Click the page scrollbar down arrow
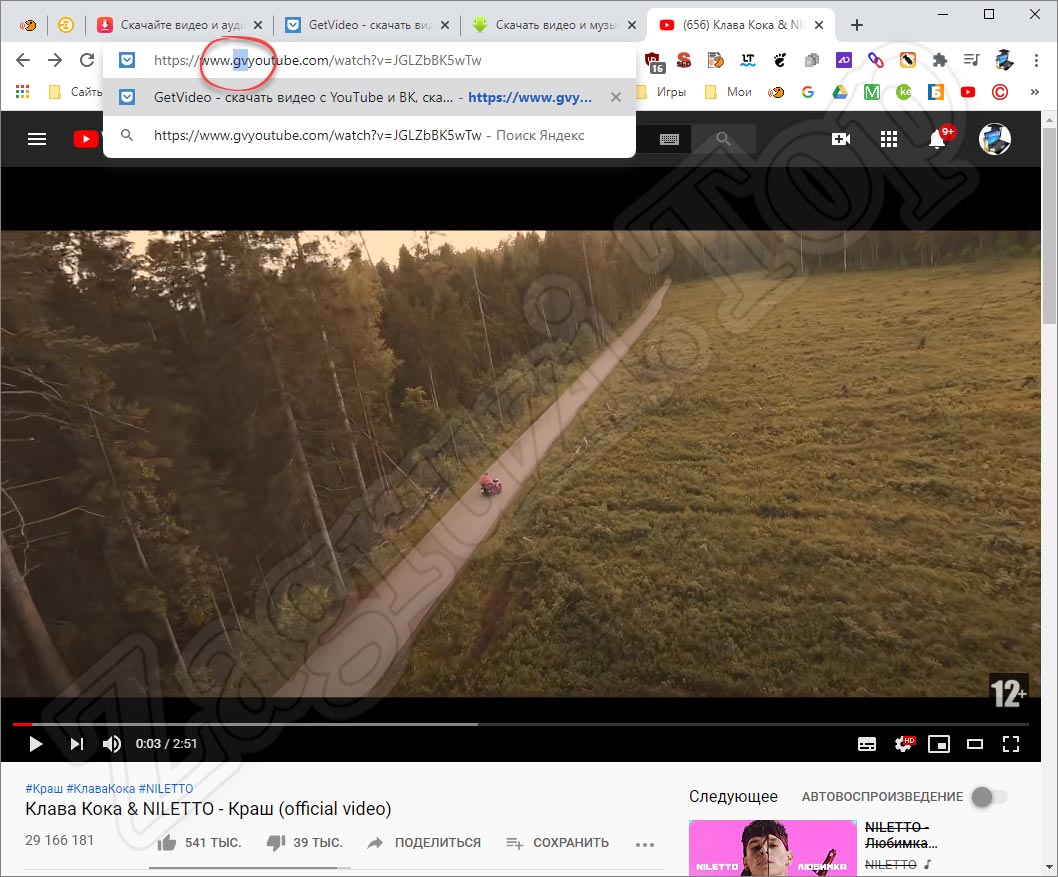The image size is (1058, 877). click(x=1049, y=868)
